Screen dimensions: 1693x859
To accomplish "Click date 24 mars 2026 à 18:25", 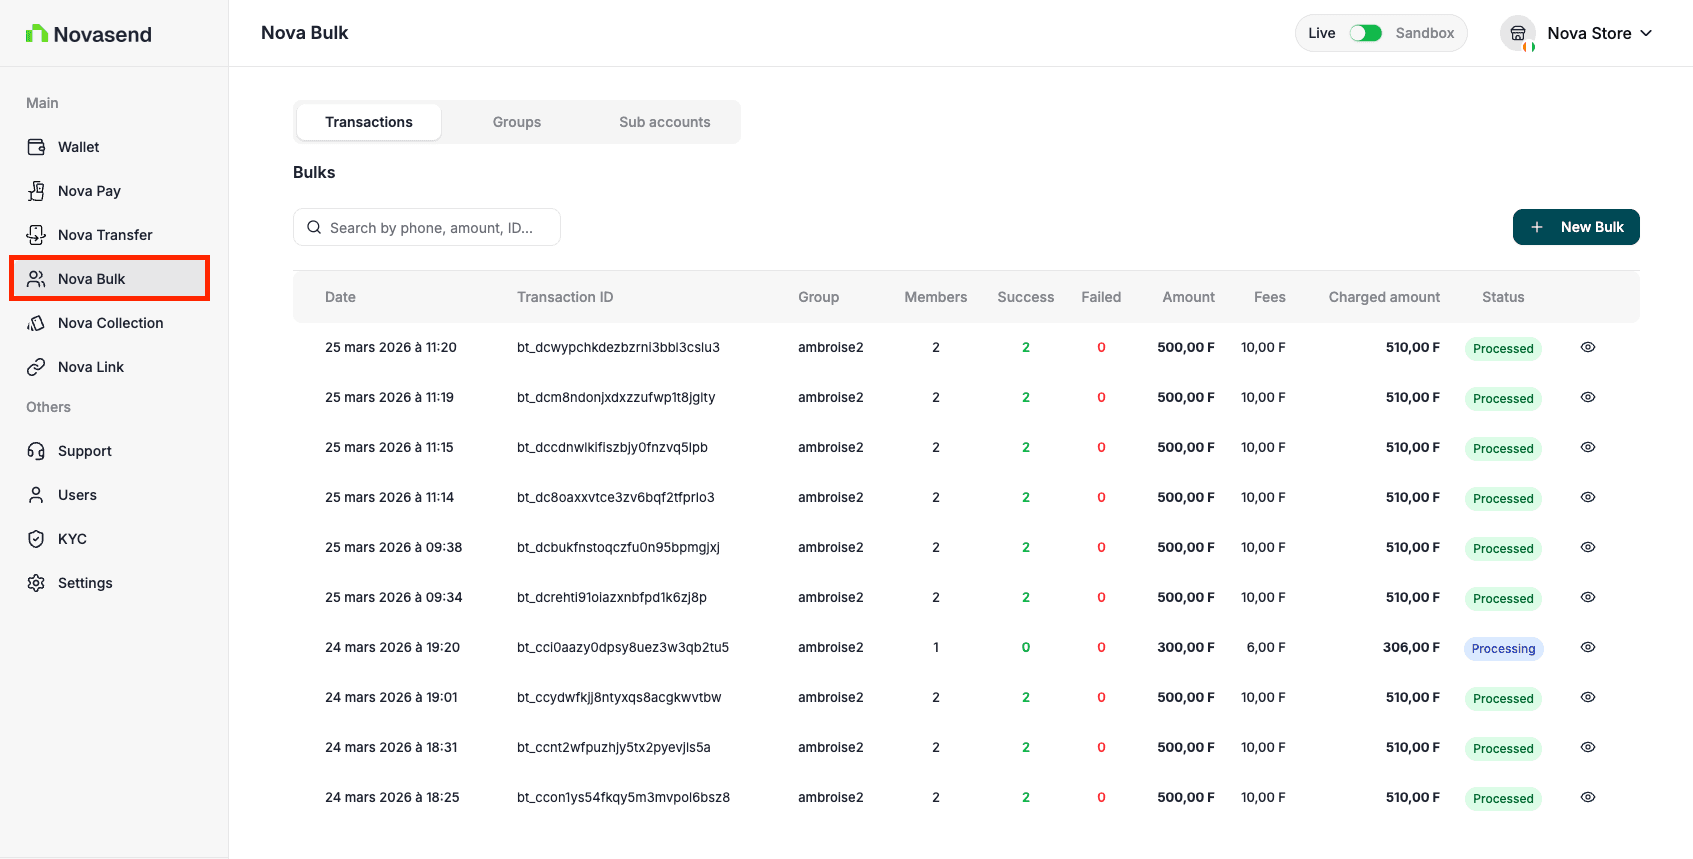I will tap(392, 797).
